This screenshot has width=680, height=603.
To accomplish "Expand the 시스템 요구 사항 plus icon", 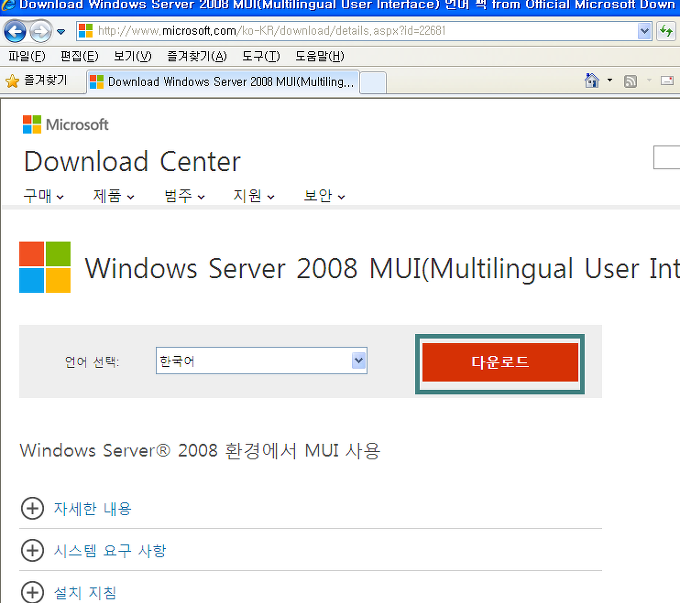I will click(x=33, y=551).
